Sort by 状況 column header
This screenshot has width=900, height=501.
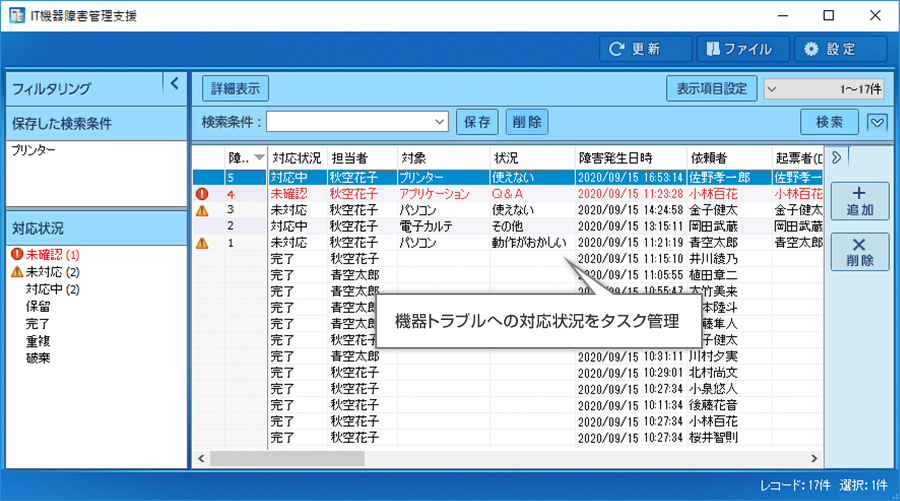point(532,158)
